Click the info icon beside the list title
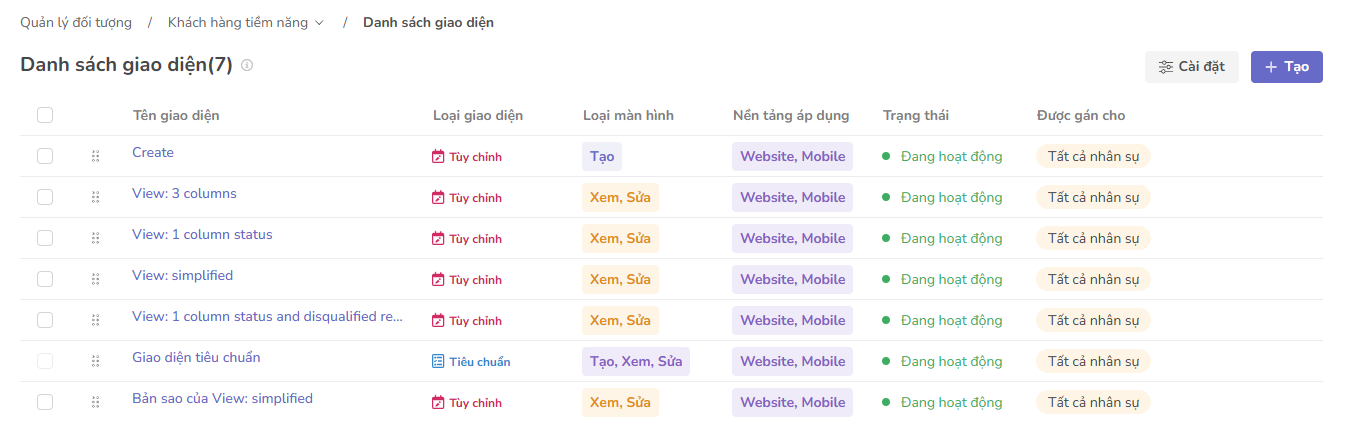1345x428 pixels. (x=247, y=66)
